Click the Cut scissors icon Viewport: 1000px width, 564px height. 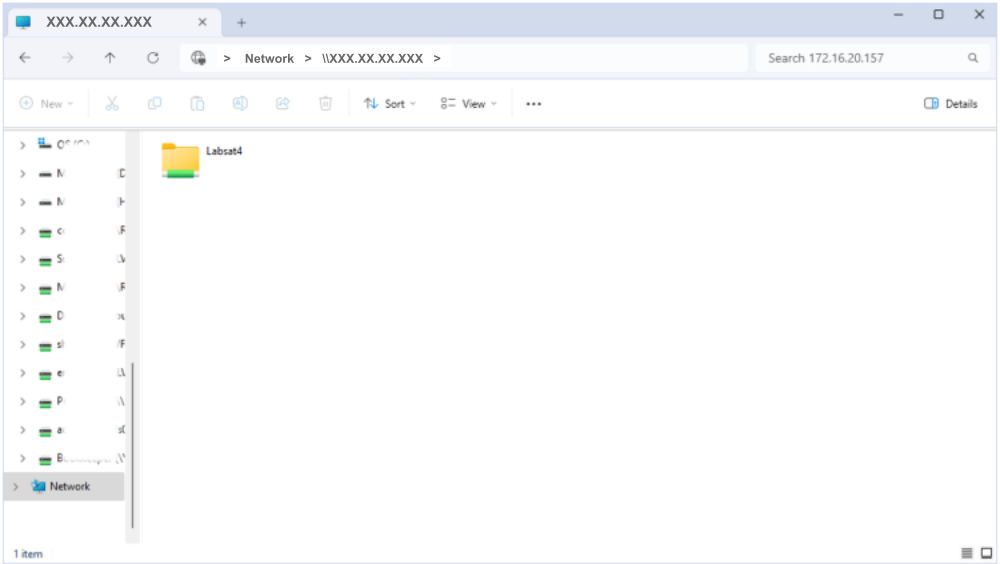tap(112, 103)
